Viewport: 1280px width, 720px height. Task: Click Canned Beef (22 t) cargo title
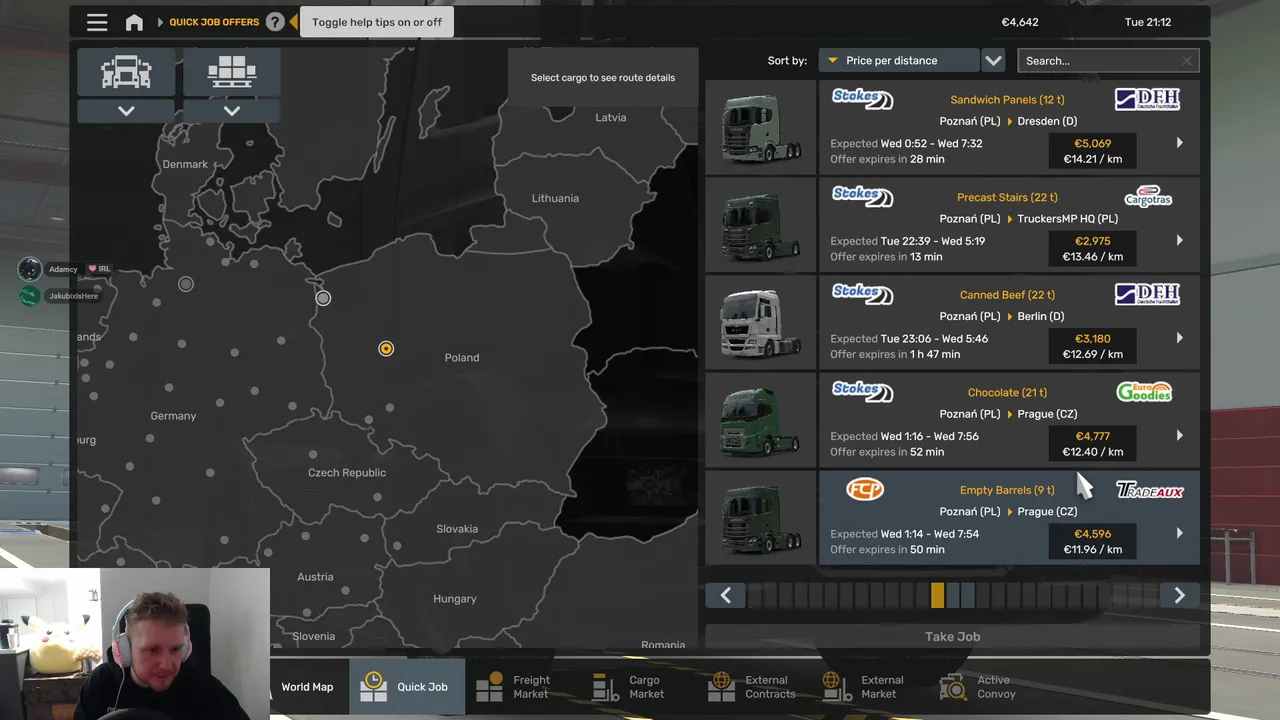point(1007,295)
